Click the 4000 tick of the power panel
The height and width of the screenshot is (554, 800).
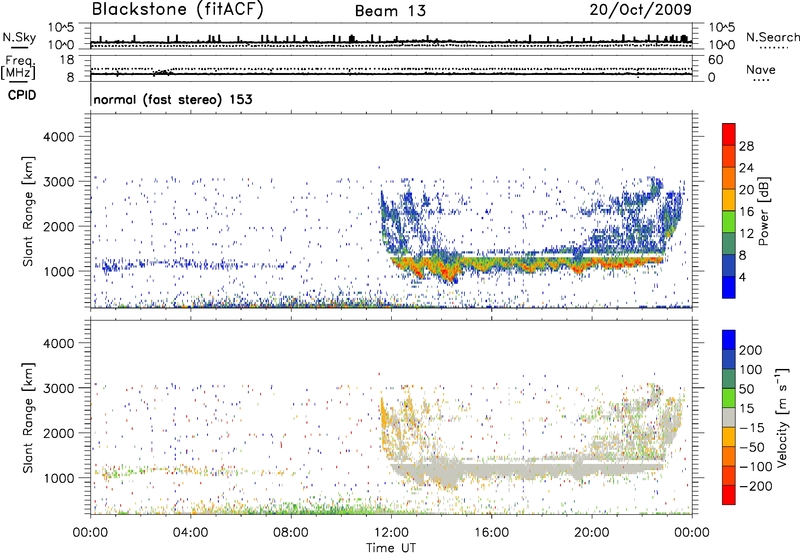point(58,137)
